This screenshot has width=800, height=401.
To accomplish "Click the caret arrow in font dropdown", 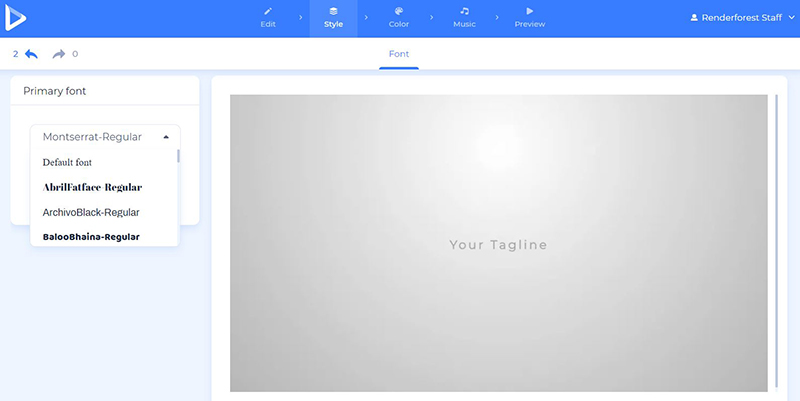I will [166, 137].
